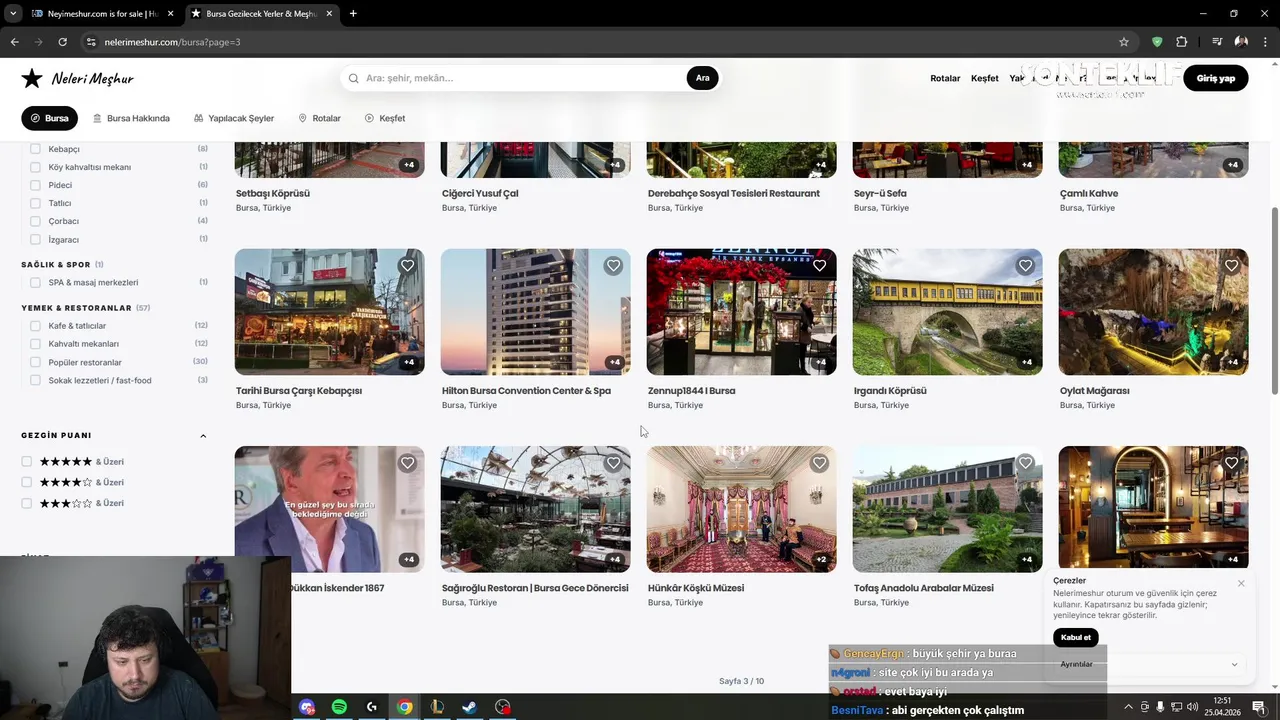Viewport: 1280px width, 720px height.
Task: Accept cookies with Kabul et button
Action: (1076, 637)
